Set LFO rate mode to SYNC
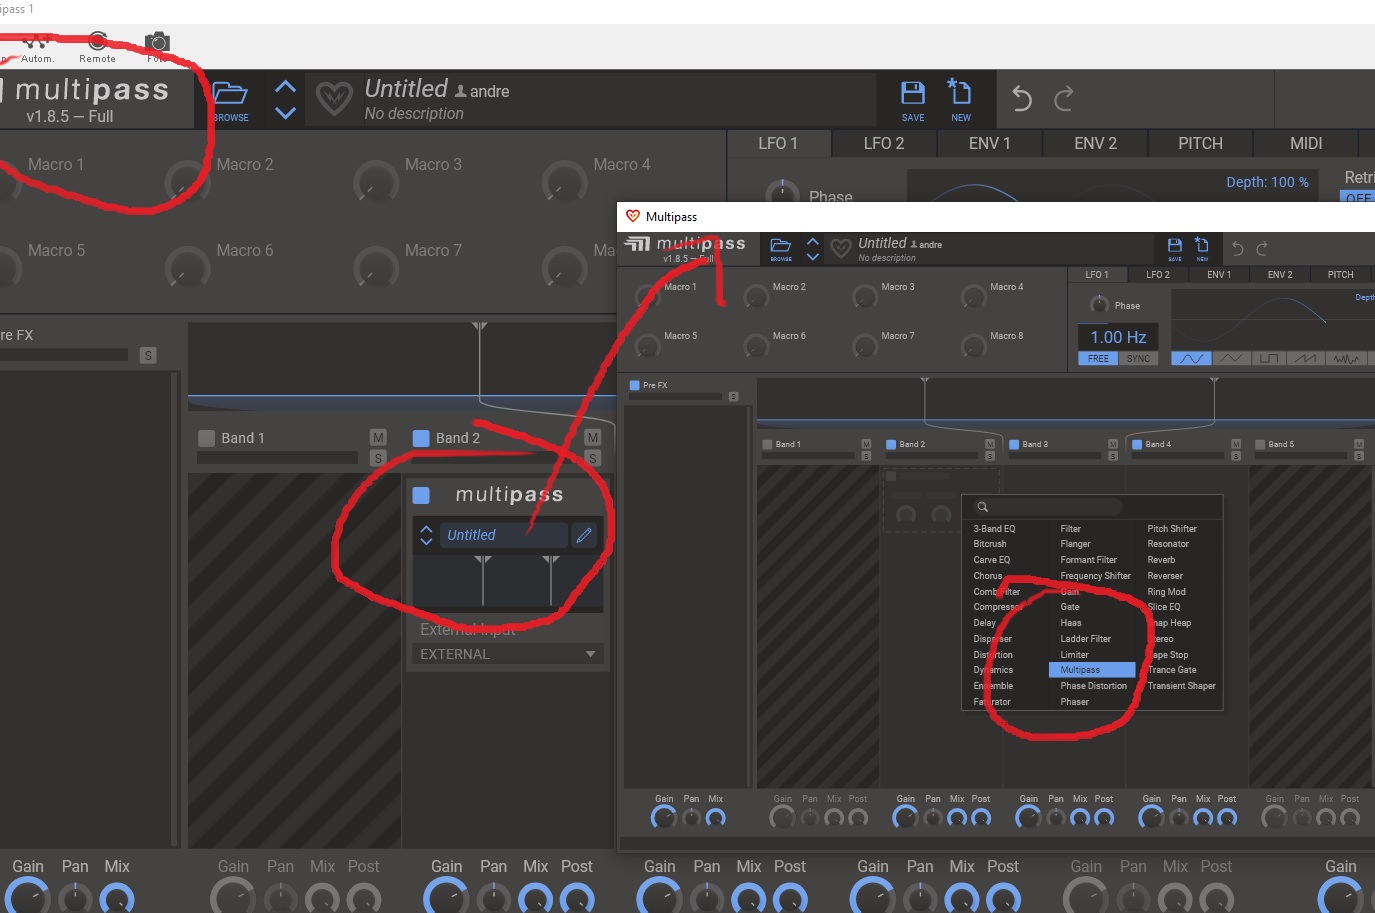 coord(1138,359)
